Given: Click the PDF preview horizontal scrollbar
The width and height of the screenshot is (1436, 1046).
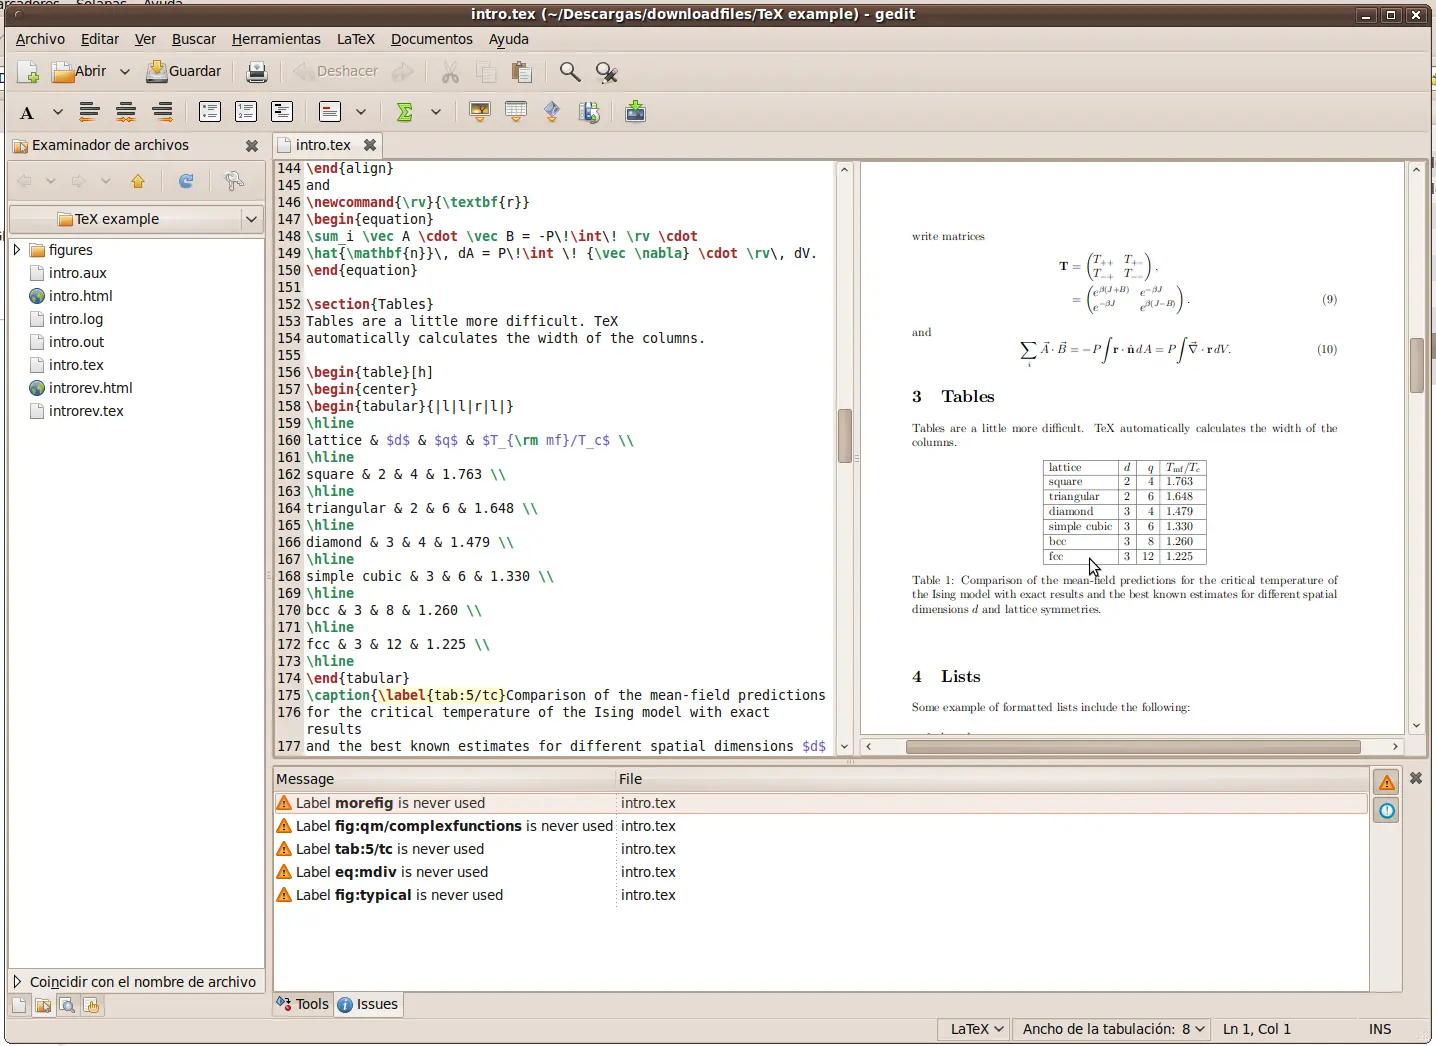Looking at the screenshot, I should click(x=1132, y=747).
